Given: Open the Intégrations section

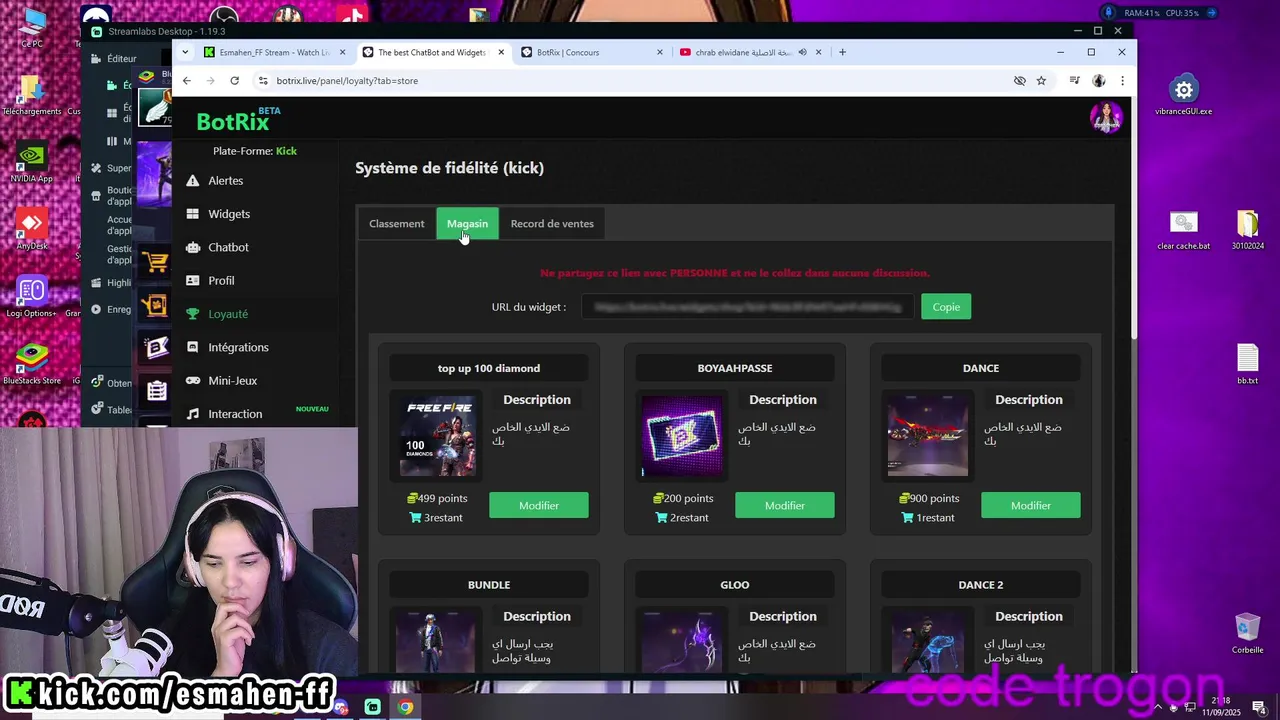Looking at the screenshot, I should [238, 347].
